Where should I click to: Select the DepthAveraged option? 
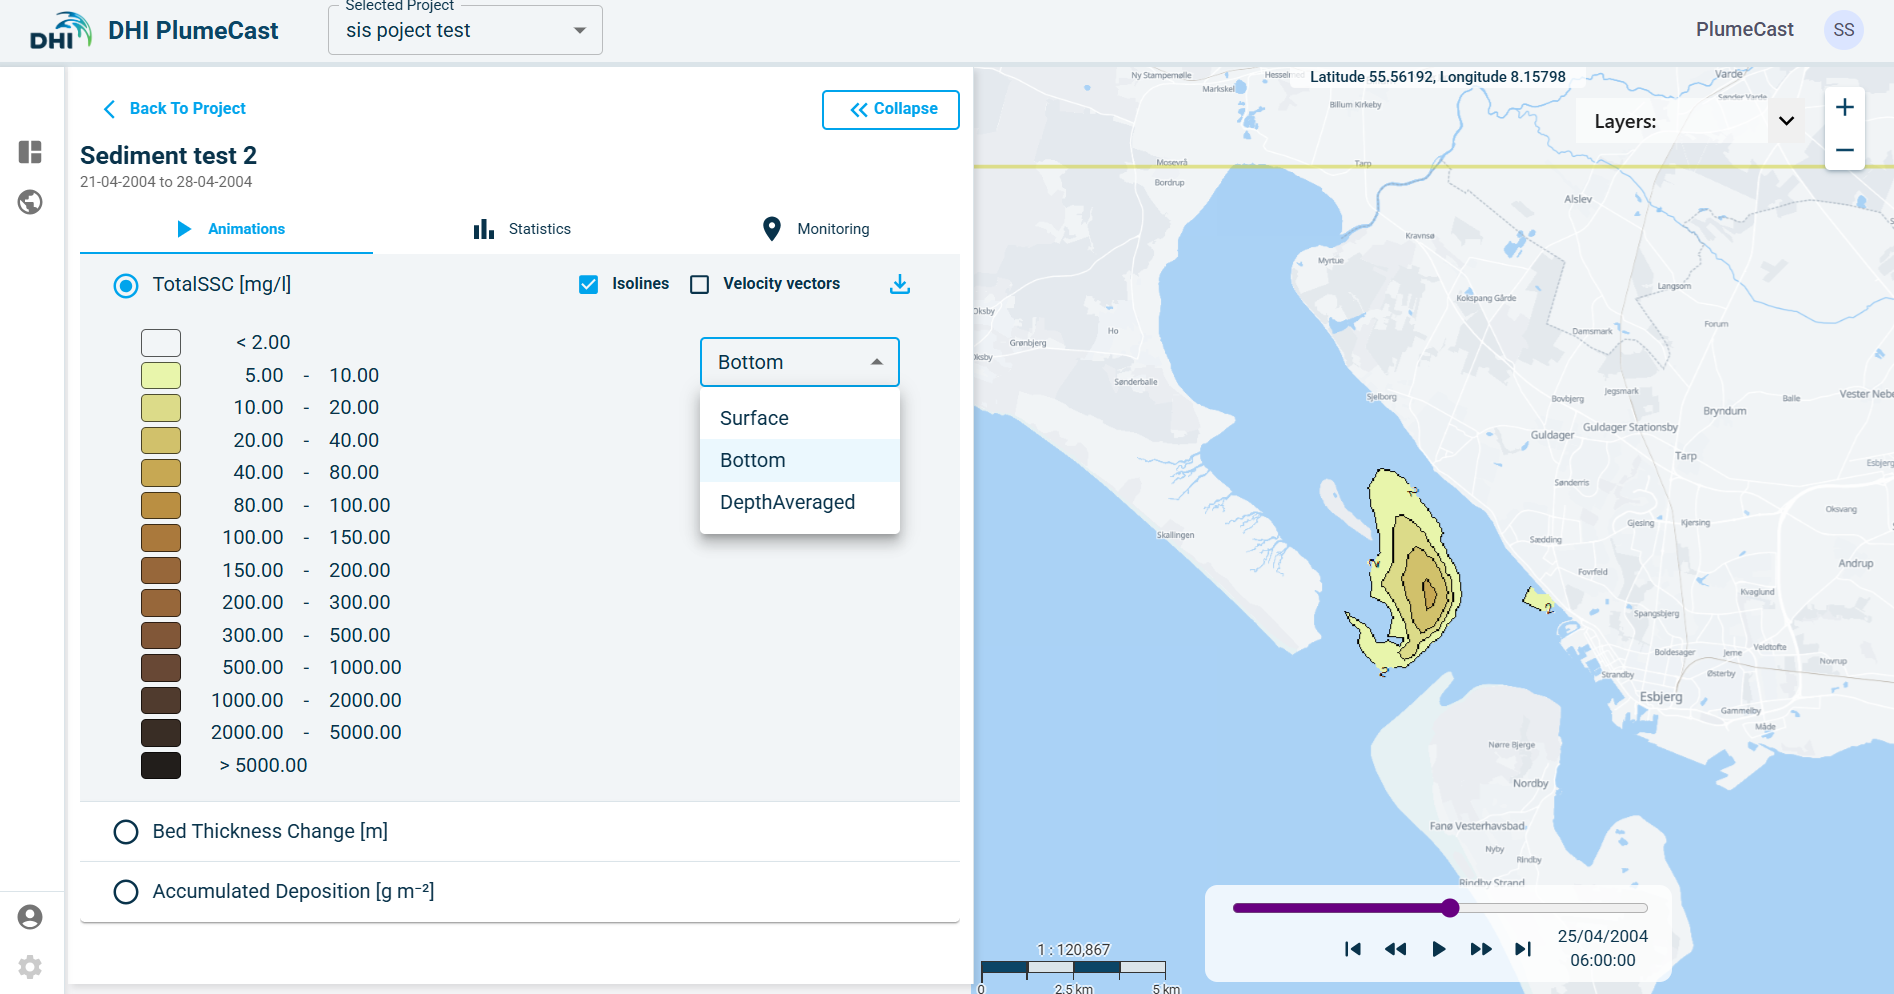[787, 502]
